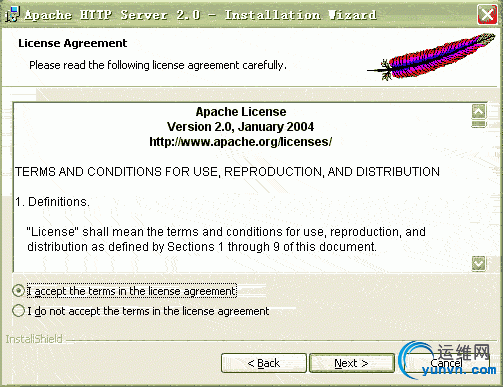Click the 'Please read the following license' text
Screen dimensions: 503x387
coord(158,65)
